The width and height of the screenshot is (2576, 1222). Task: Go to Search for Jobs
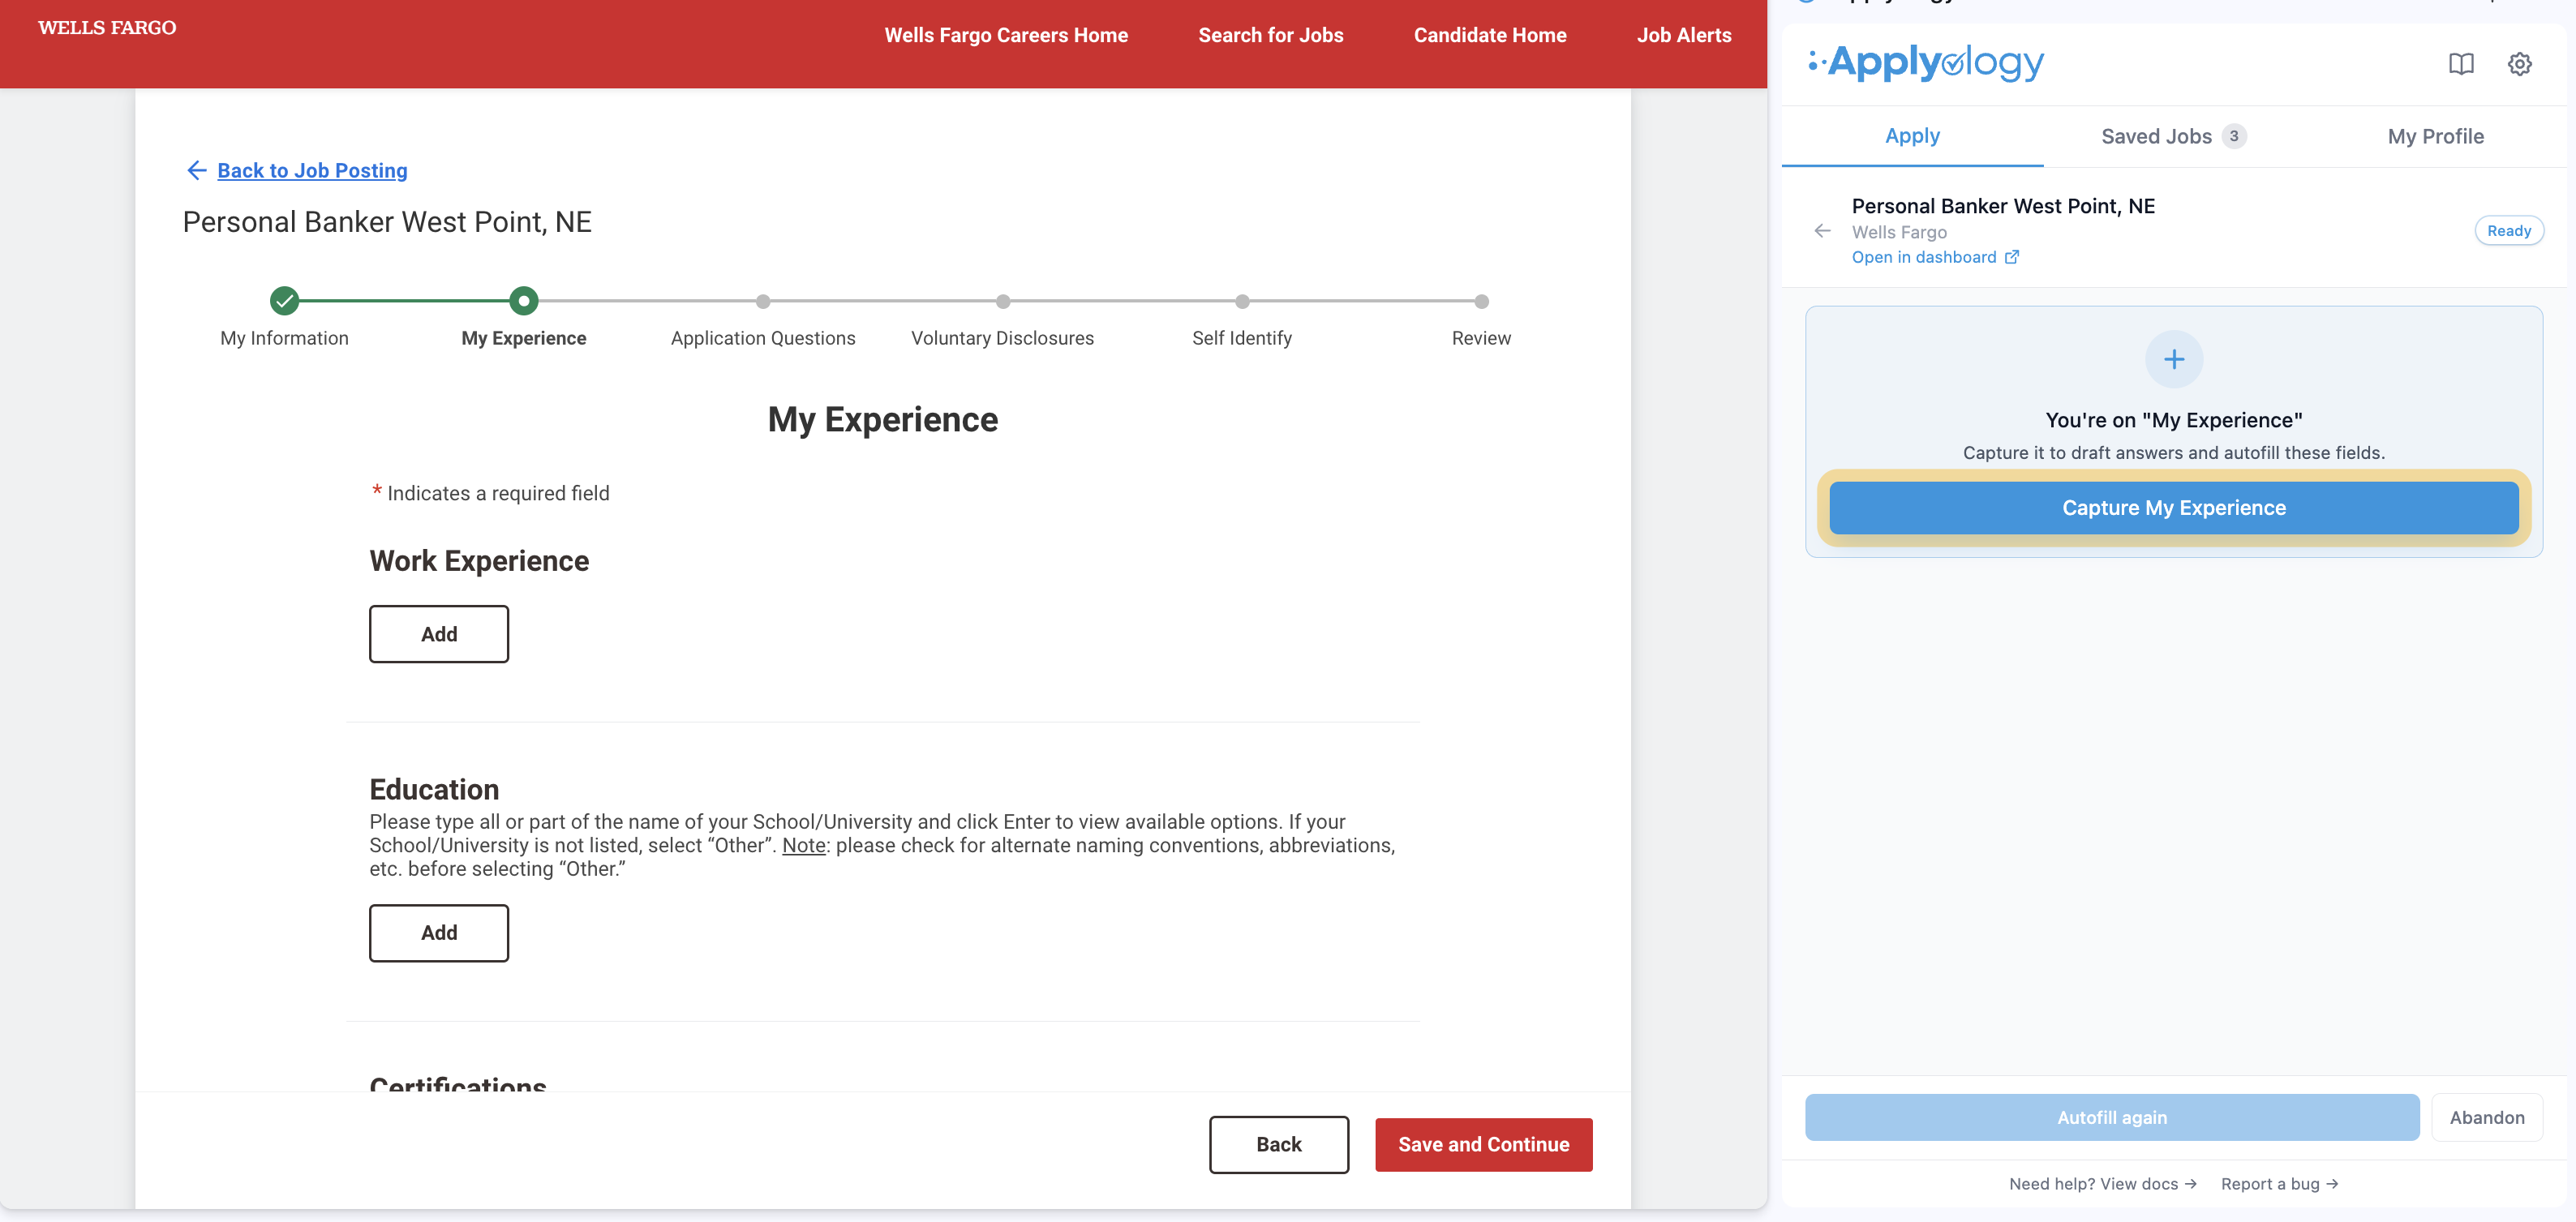pyautogui.click(x=1270, y=35)
